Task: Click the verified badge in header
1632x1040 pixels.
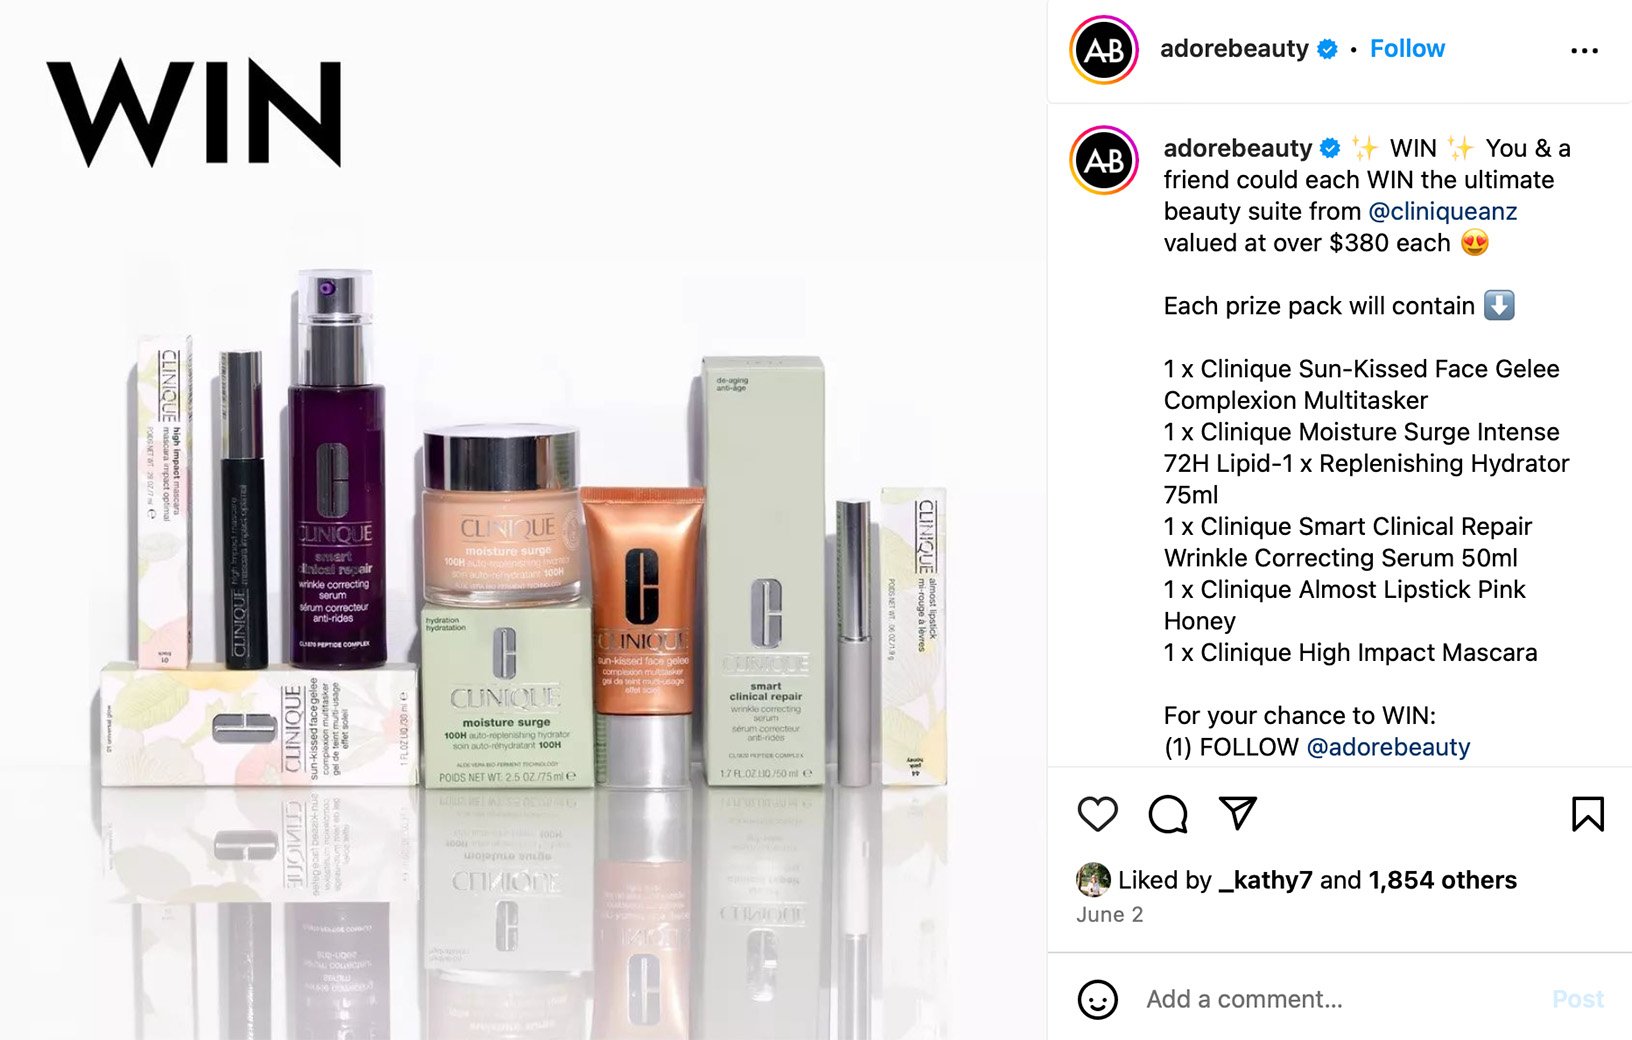Action: [1327, 49]
